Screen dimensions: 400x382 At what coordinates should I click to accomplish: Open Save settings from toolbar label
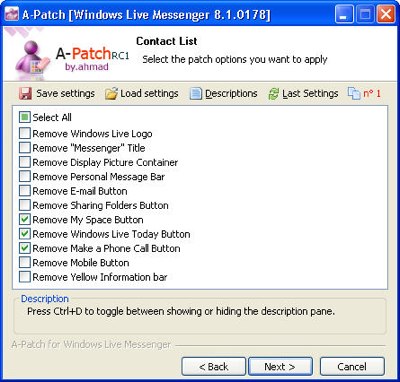coord(65,94)
